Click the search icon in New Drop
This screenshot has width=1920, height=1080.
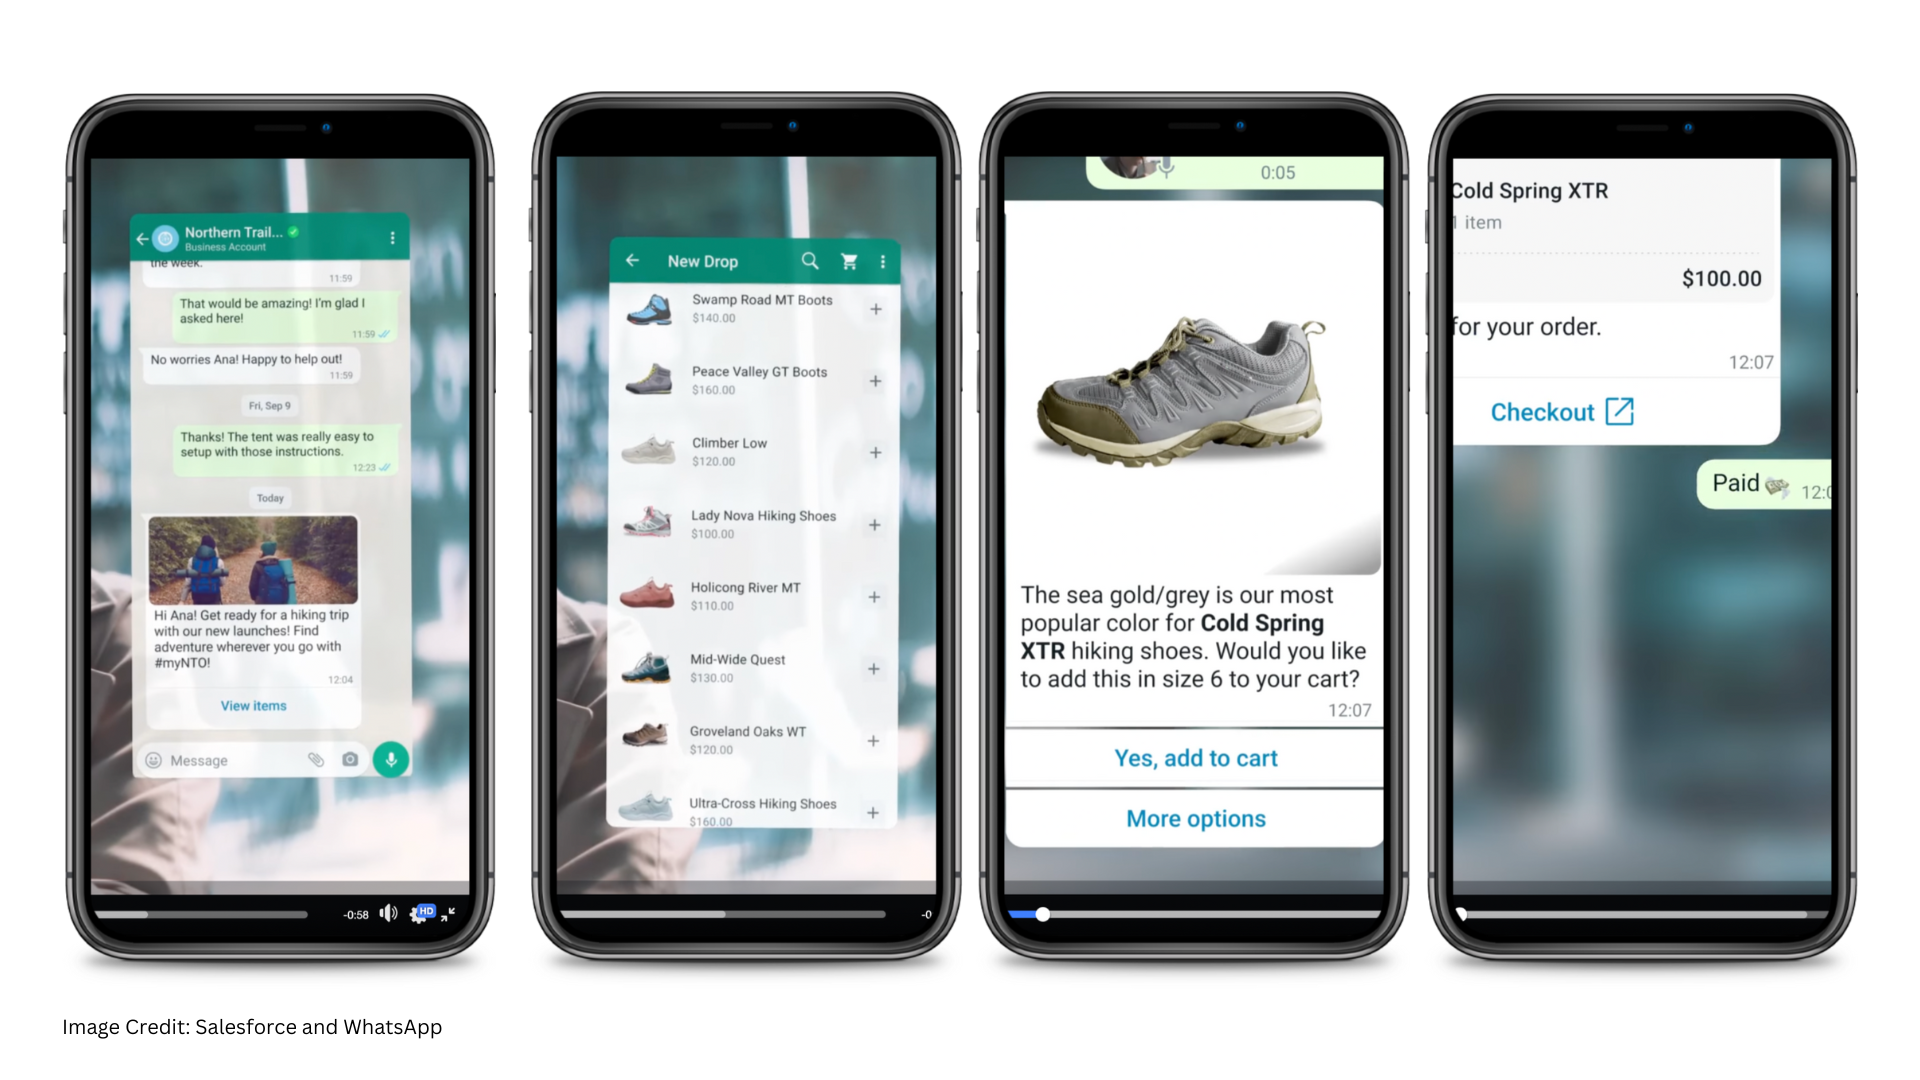coord(810,261)
